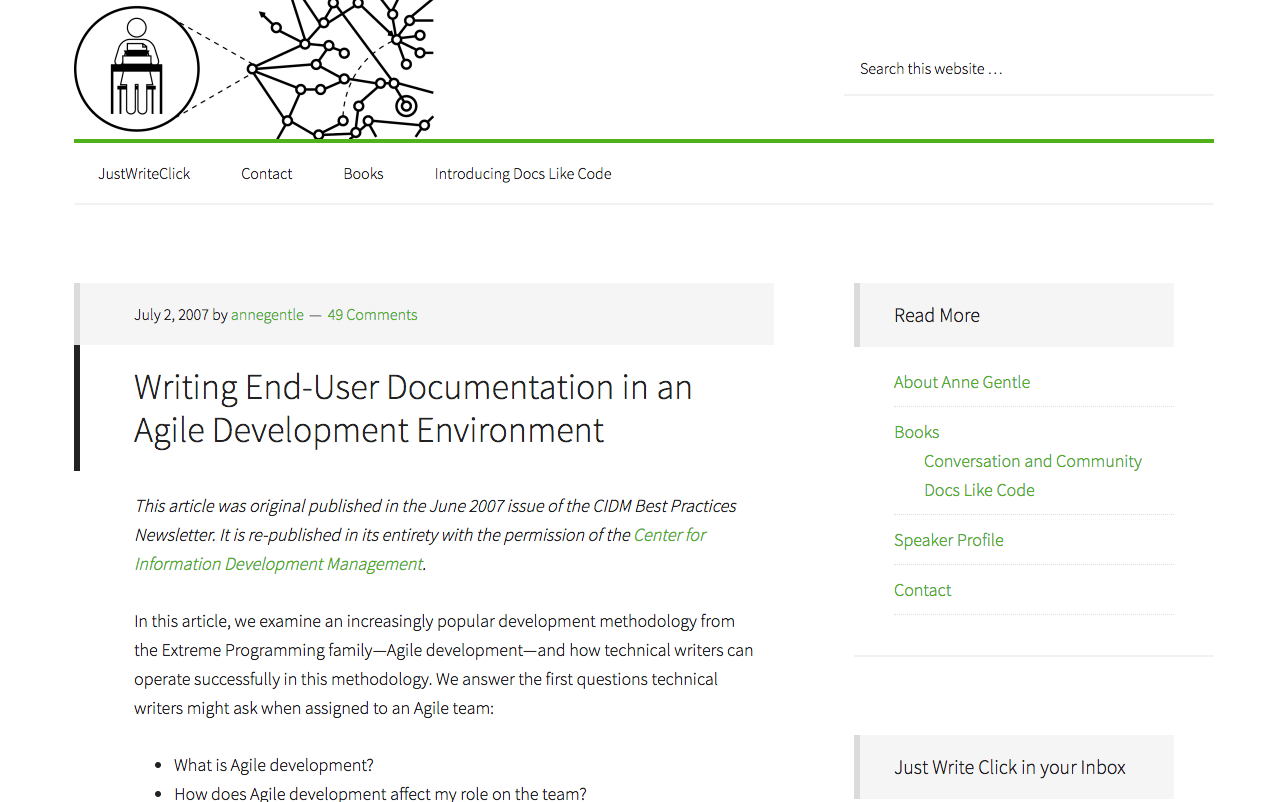Image resolution: width=1280 pixels, height=802 pixels.
Task: Click the Read More sidebar heading
Action: 936,314
